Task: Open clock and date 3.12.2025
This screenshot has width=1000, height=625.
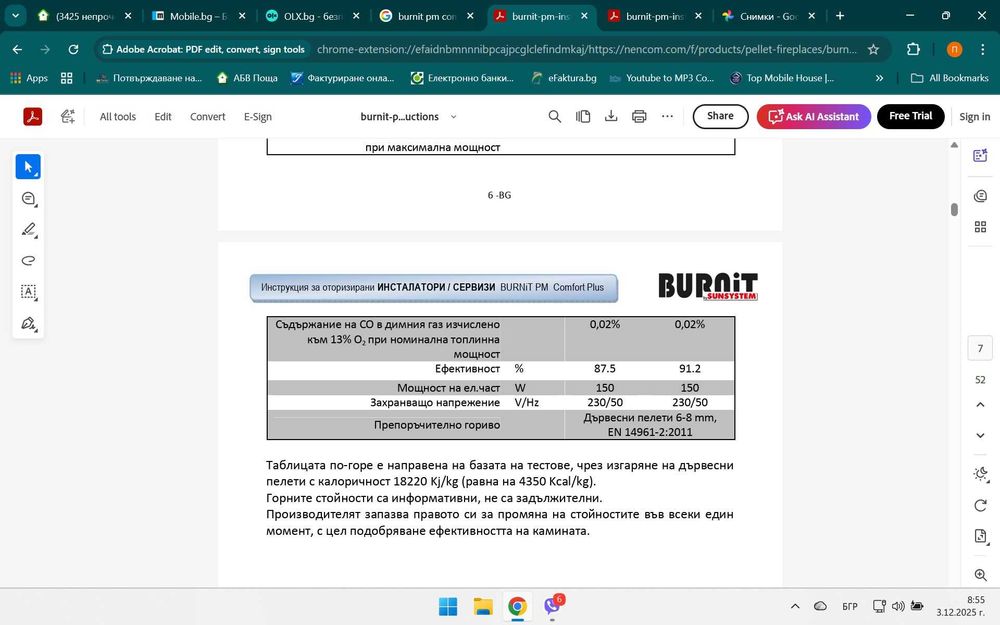Action: tap(960, 606)
